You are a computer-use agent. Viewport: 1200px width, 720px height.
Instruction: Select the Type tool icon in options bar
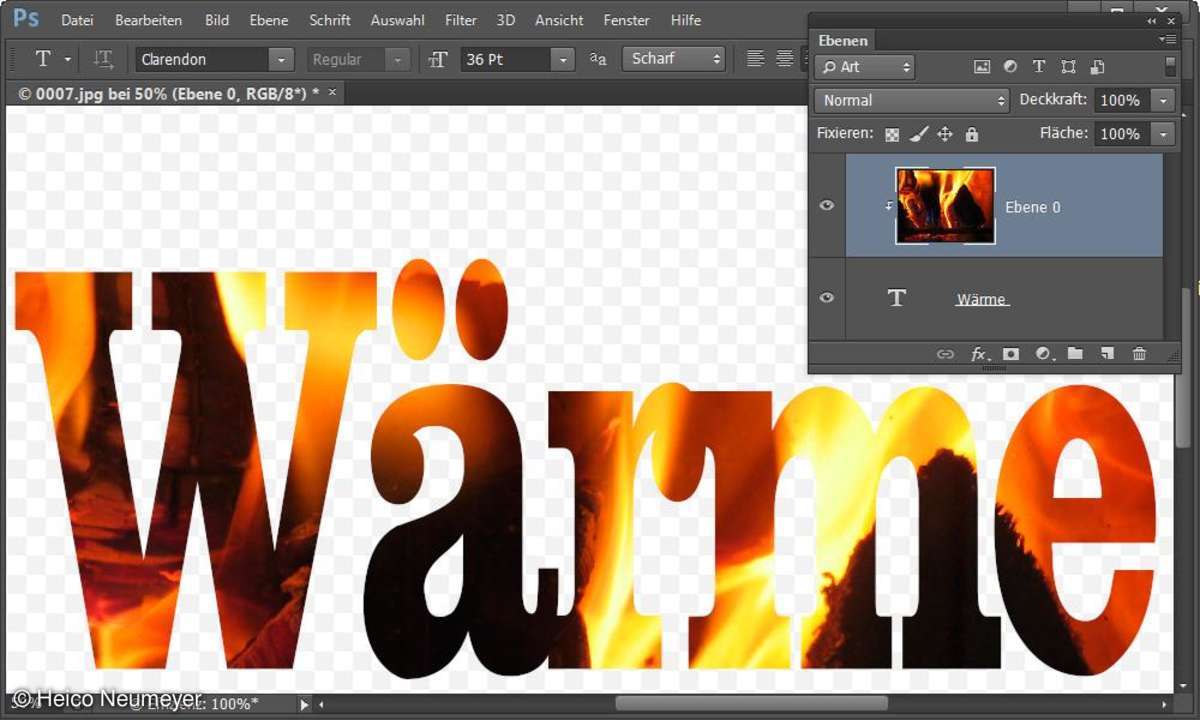pyautogui.click(x=43, y=59)
